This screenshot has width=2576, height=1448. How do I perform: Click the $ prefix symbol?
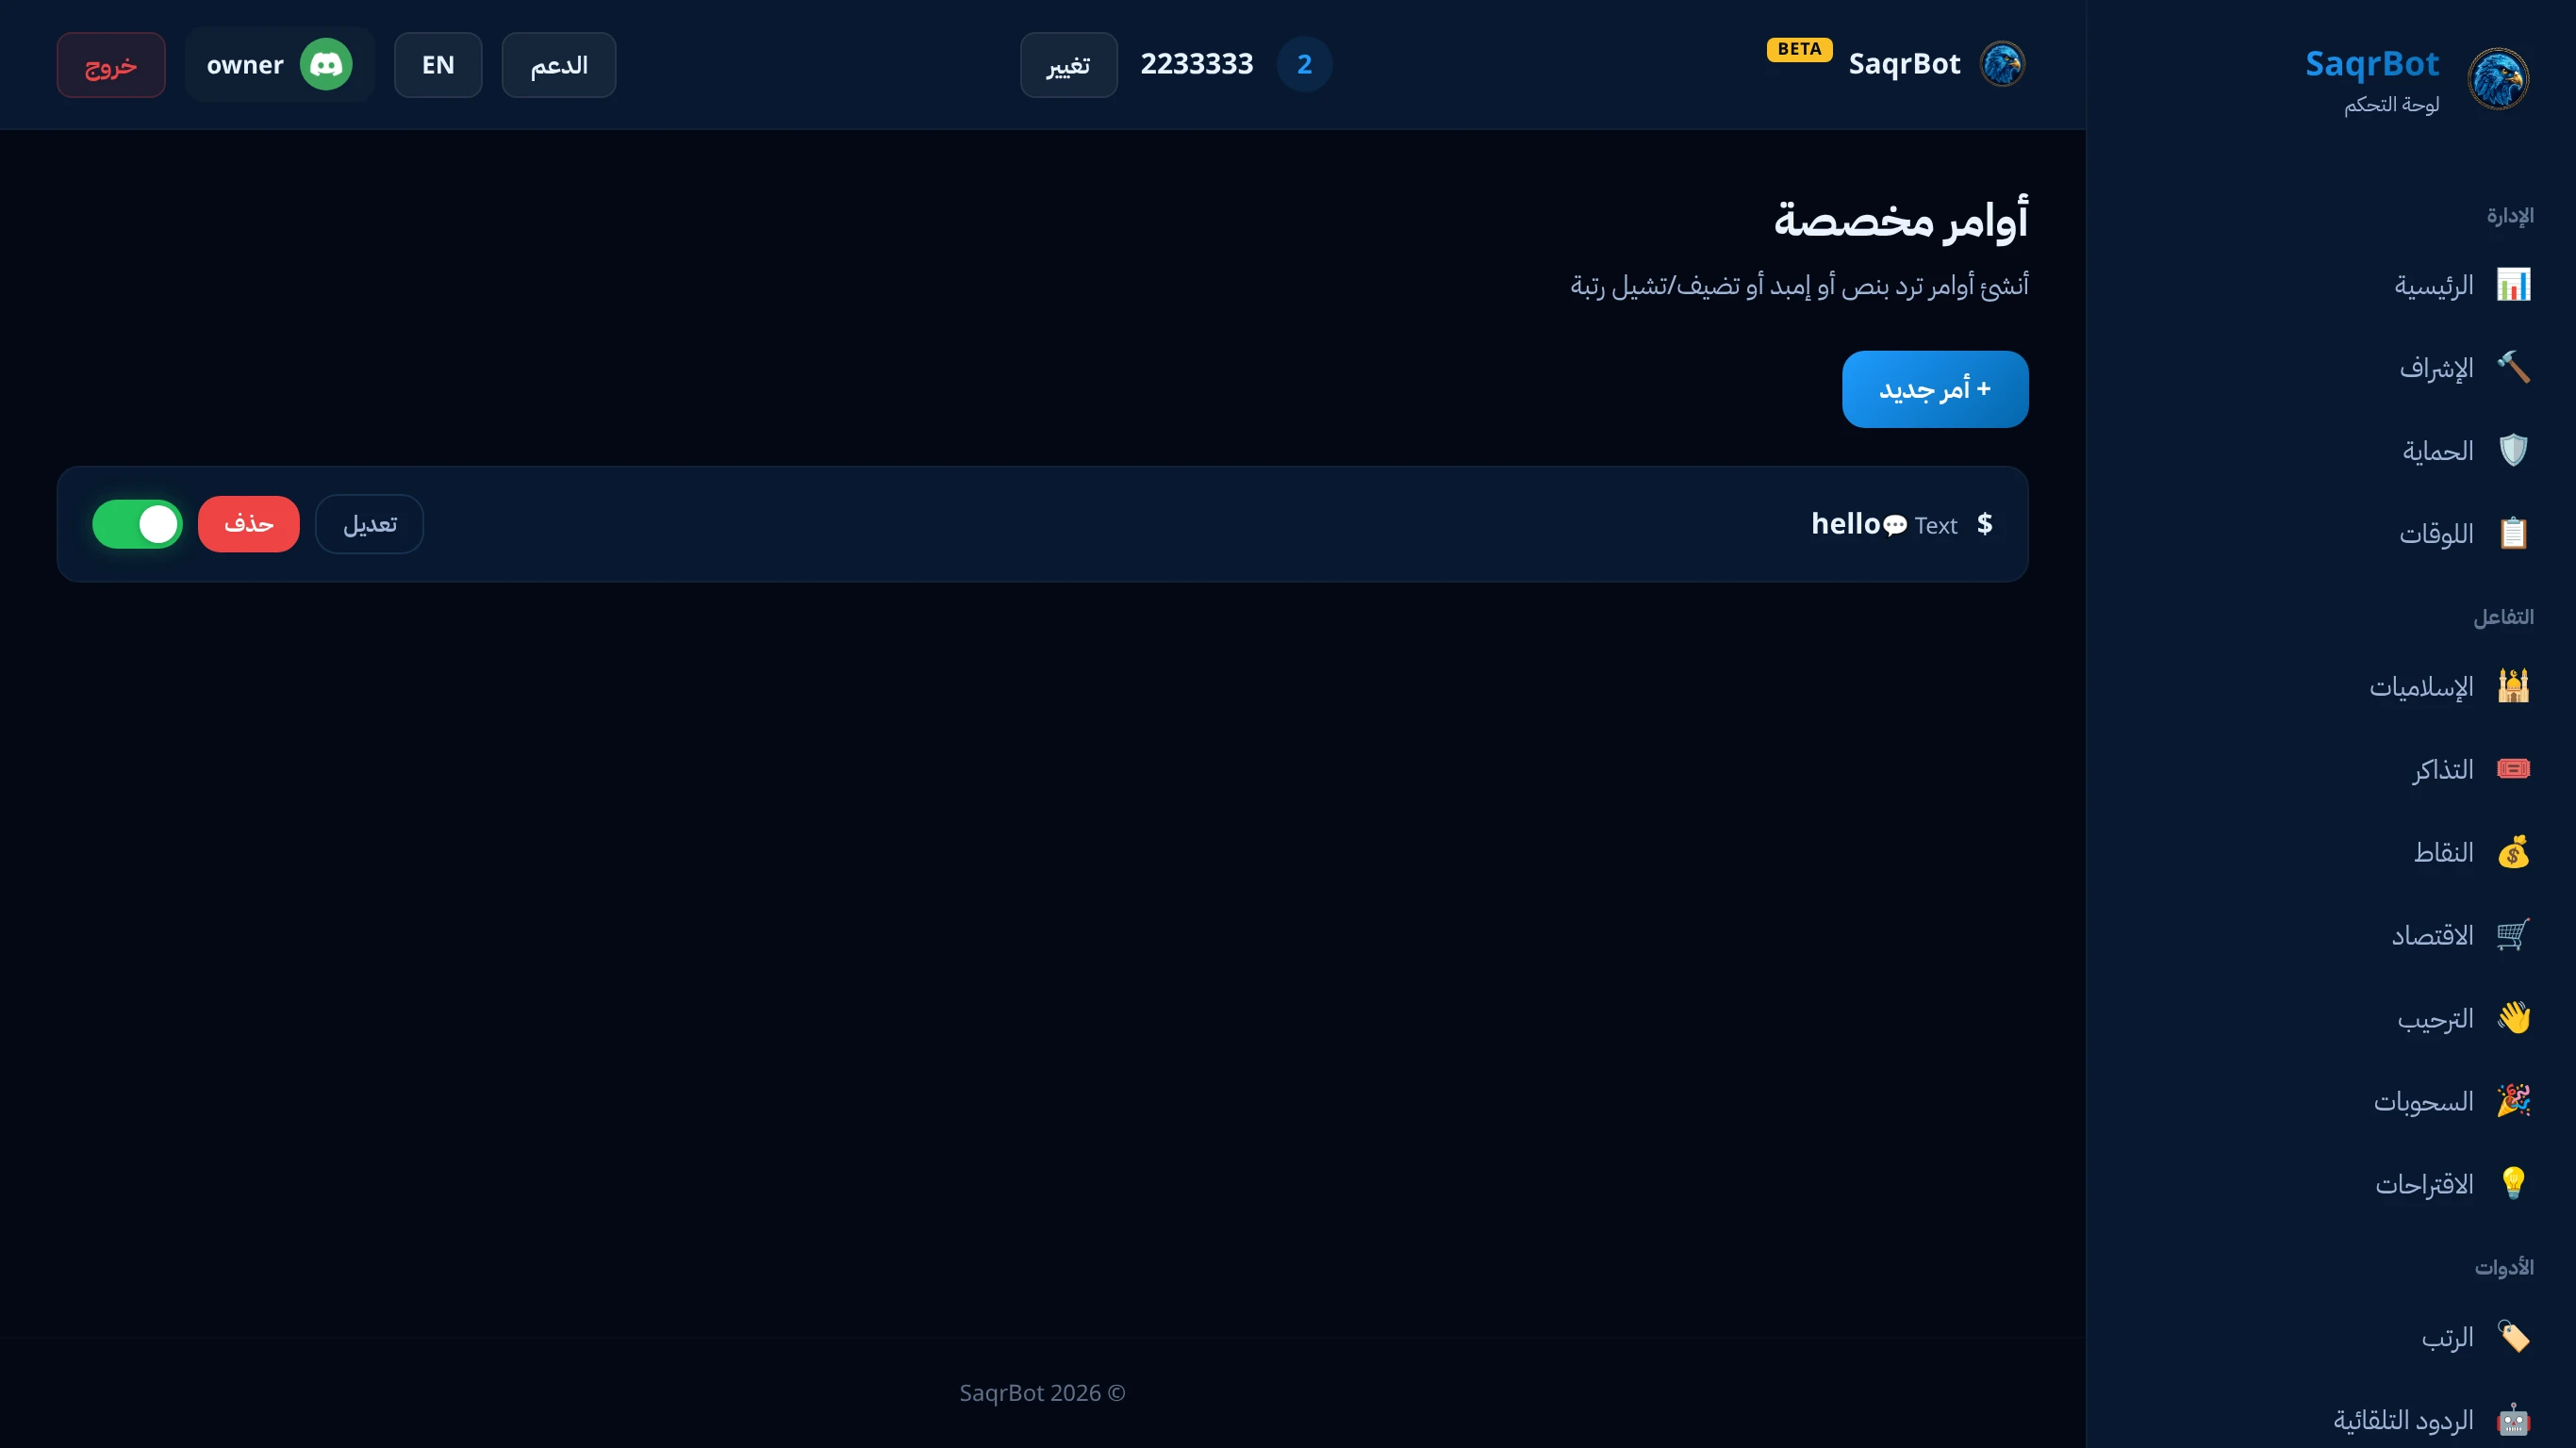(1985, 524)
